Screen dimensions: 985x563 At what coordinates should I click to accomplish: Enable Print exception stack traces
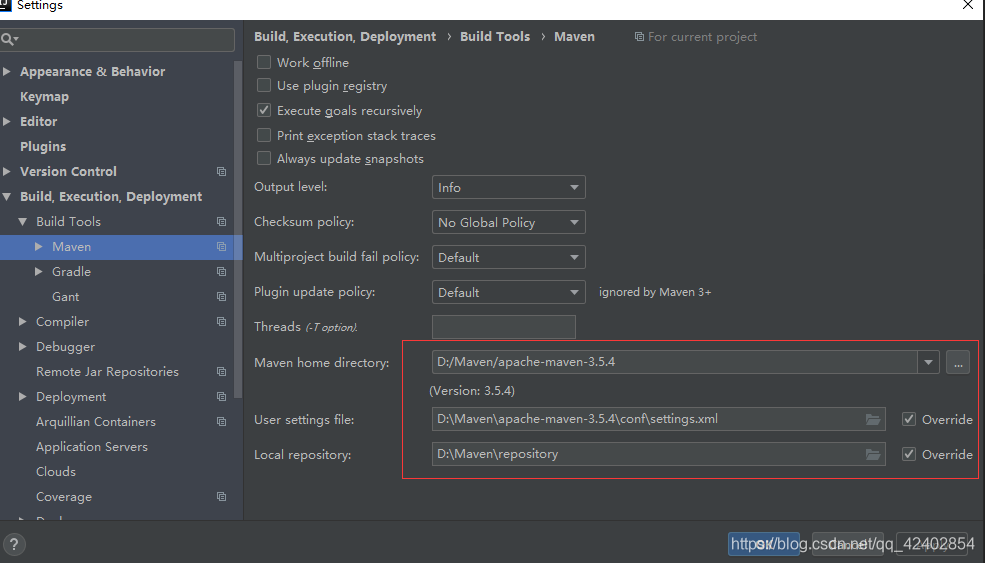(x=264, y=136)
